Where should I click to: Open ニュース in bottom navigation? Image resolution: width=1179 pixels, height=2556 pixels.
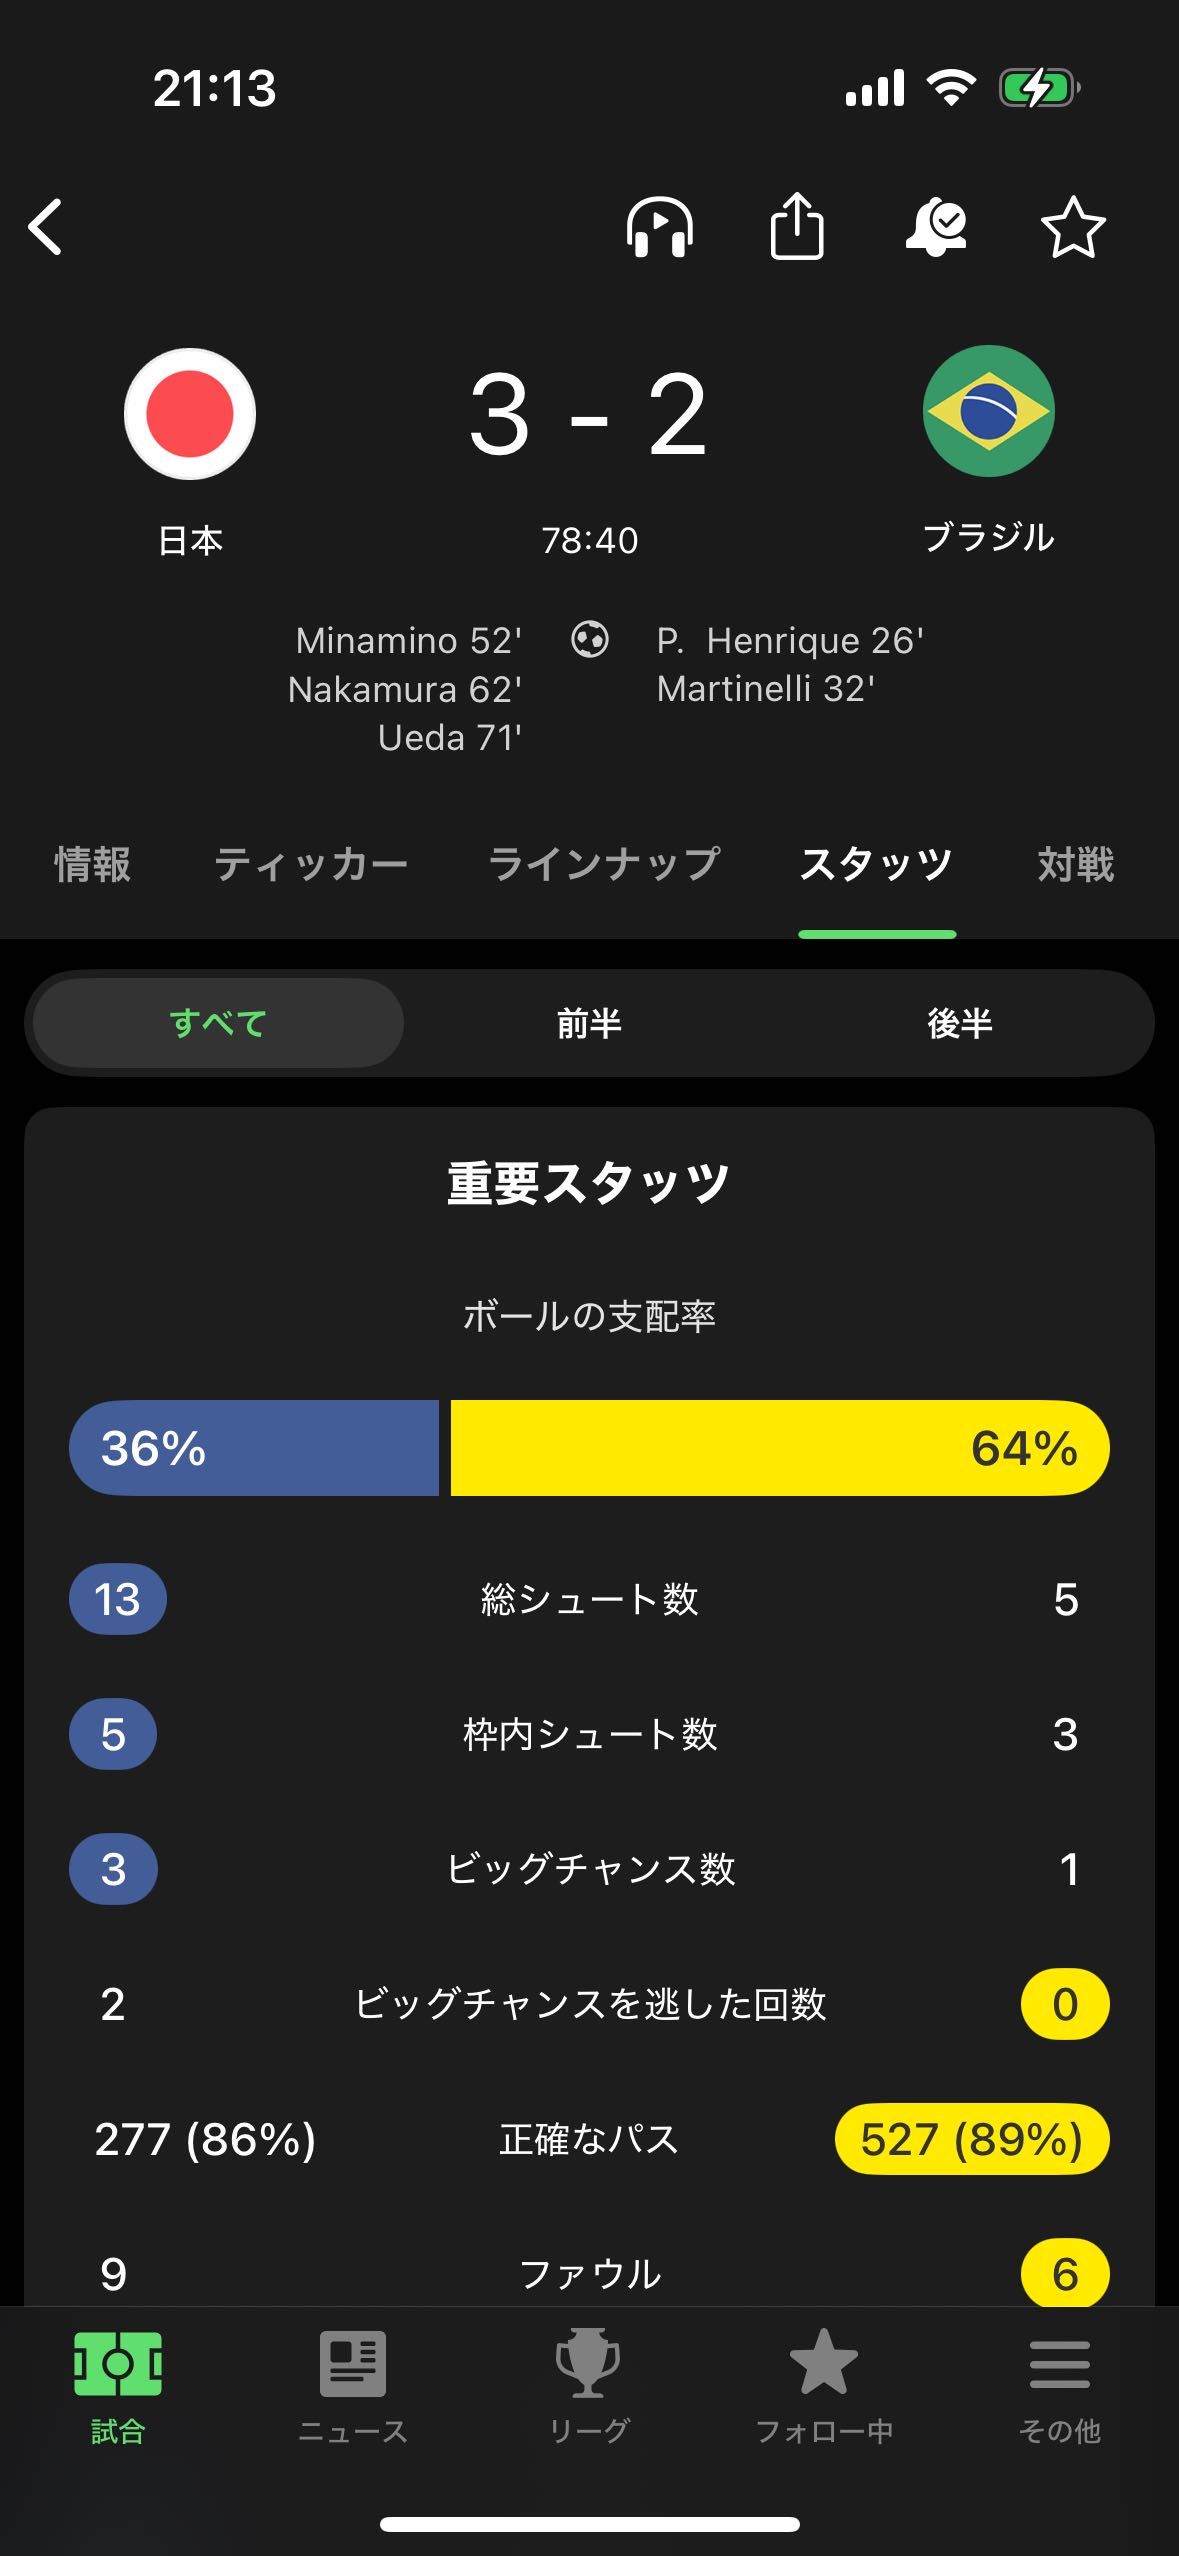click(x=353, y=2384)
